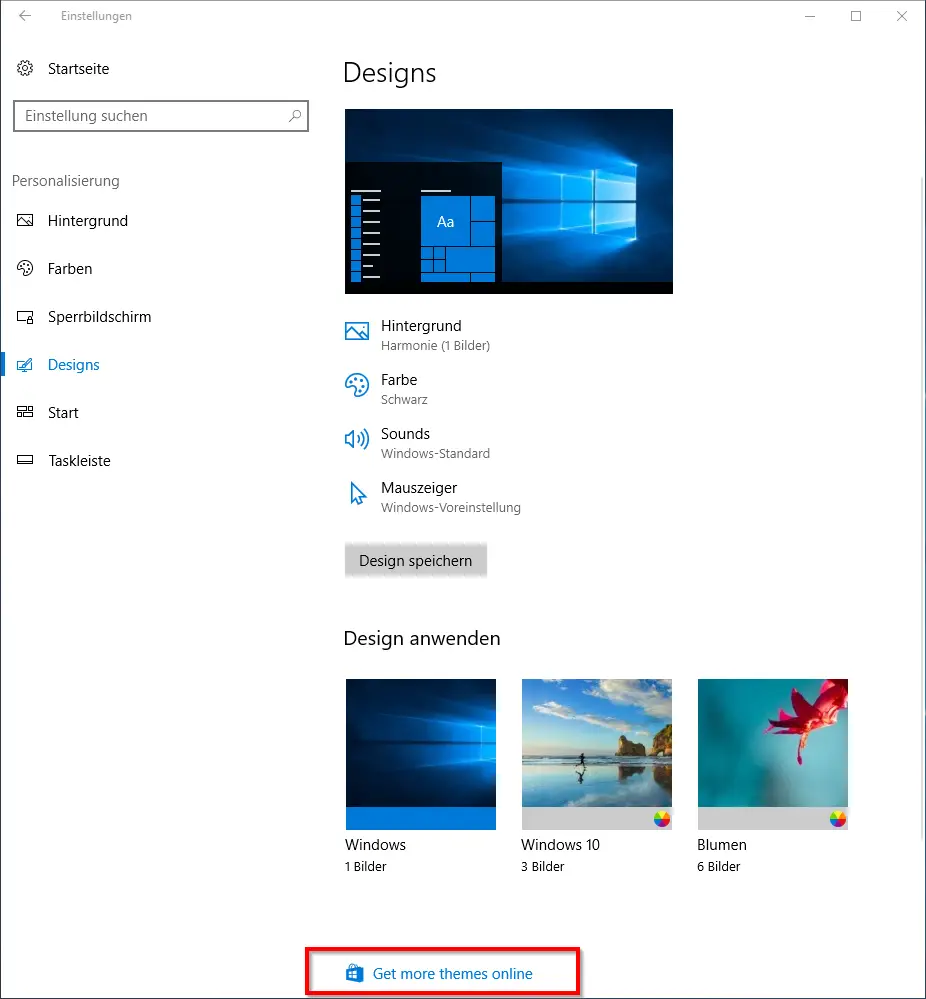Minimize the Einstellungen window
The image size is (926, 999).
point(810,16)
